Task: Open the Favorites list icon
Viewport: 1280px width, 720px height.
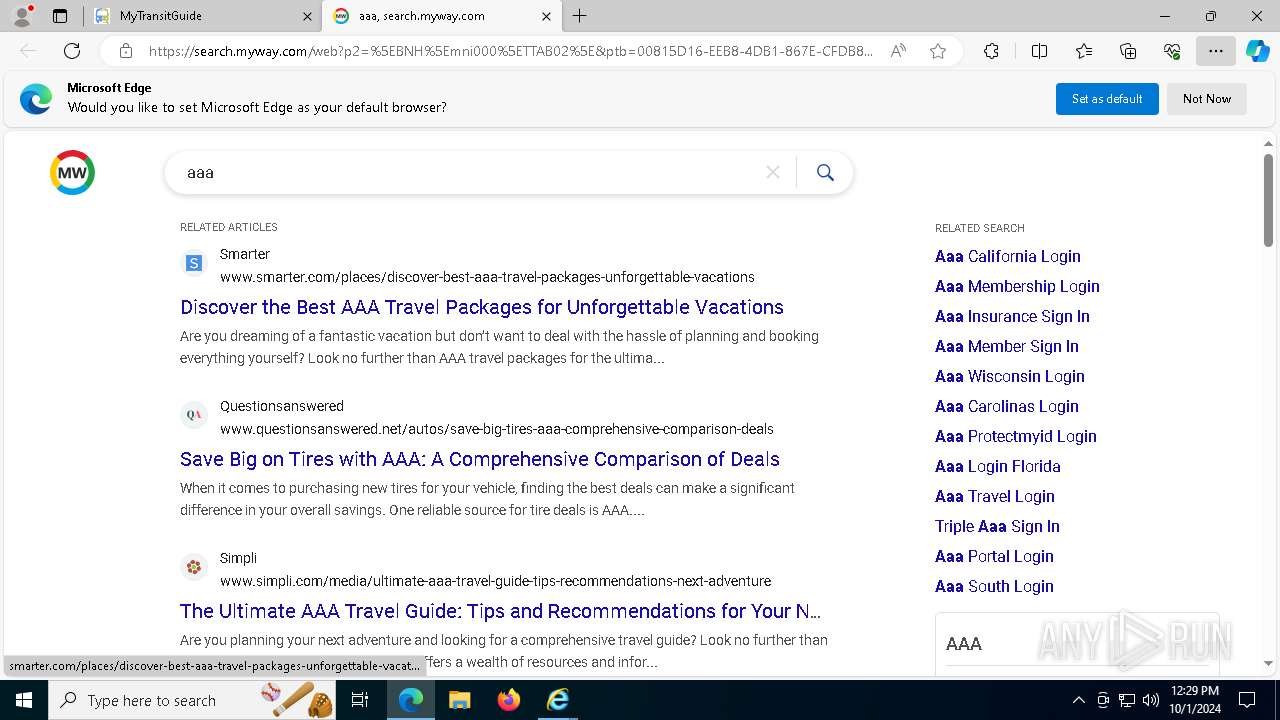Action: pyautogui.click(x=1084, y=51)
